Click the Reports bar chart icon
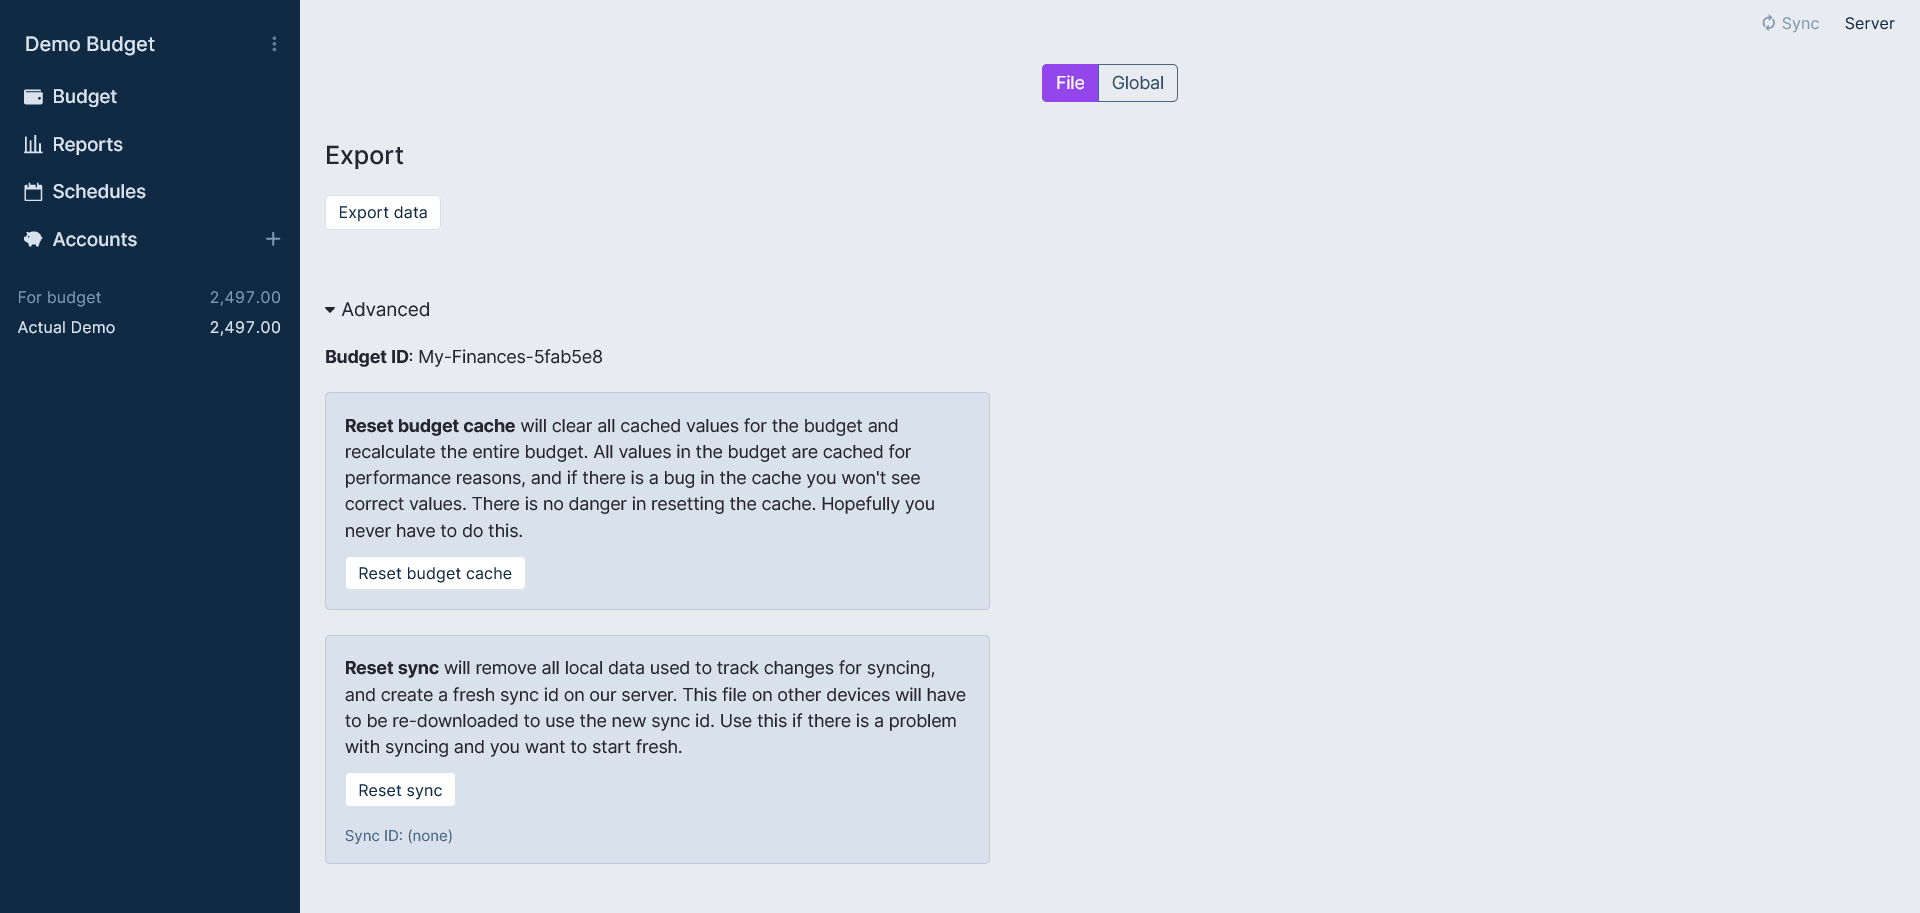Image resolution: width=1920 pixels, height=913 pixels. click(x=33, y=145)
